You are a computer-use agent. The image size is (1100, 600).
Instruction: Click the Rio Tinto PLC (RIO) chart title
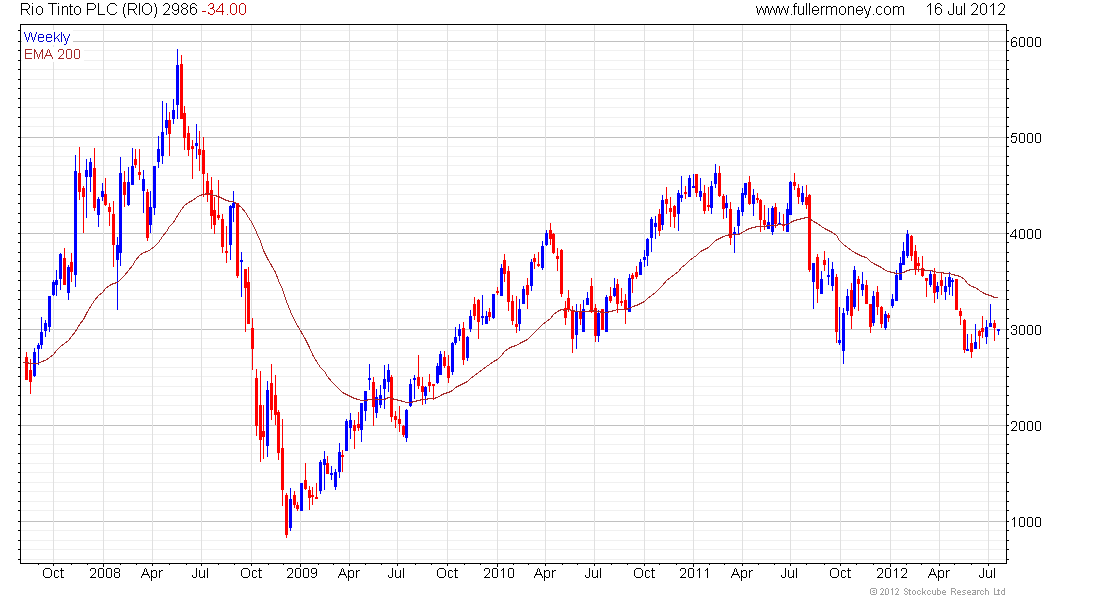89,10
